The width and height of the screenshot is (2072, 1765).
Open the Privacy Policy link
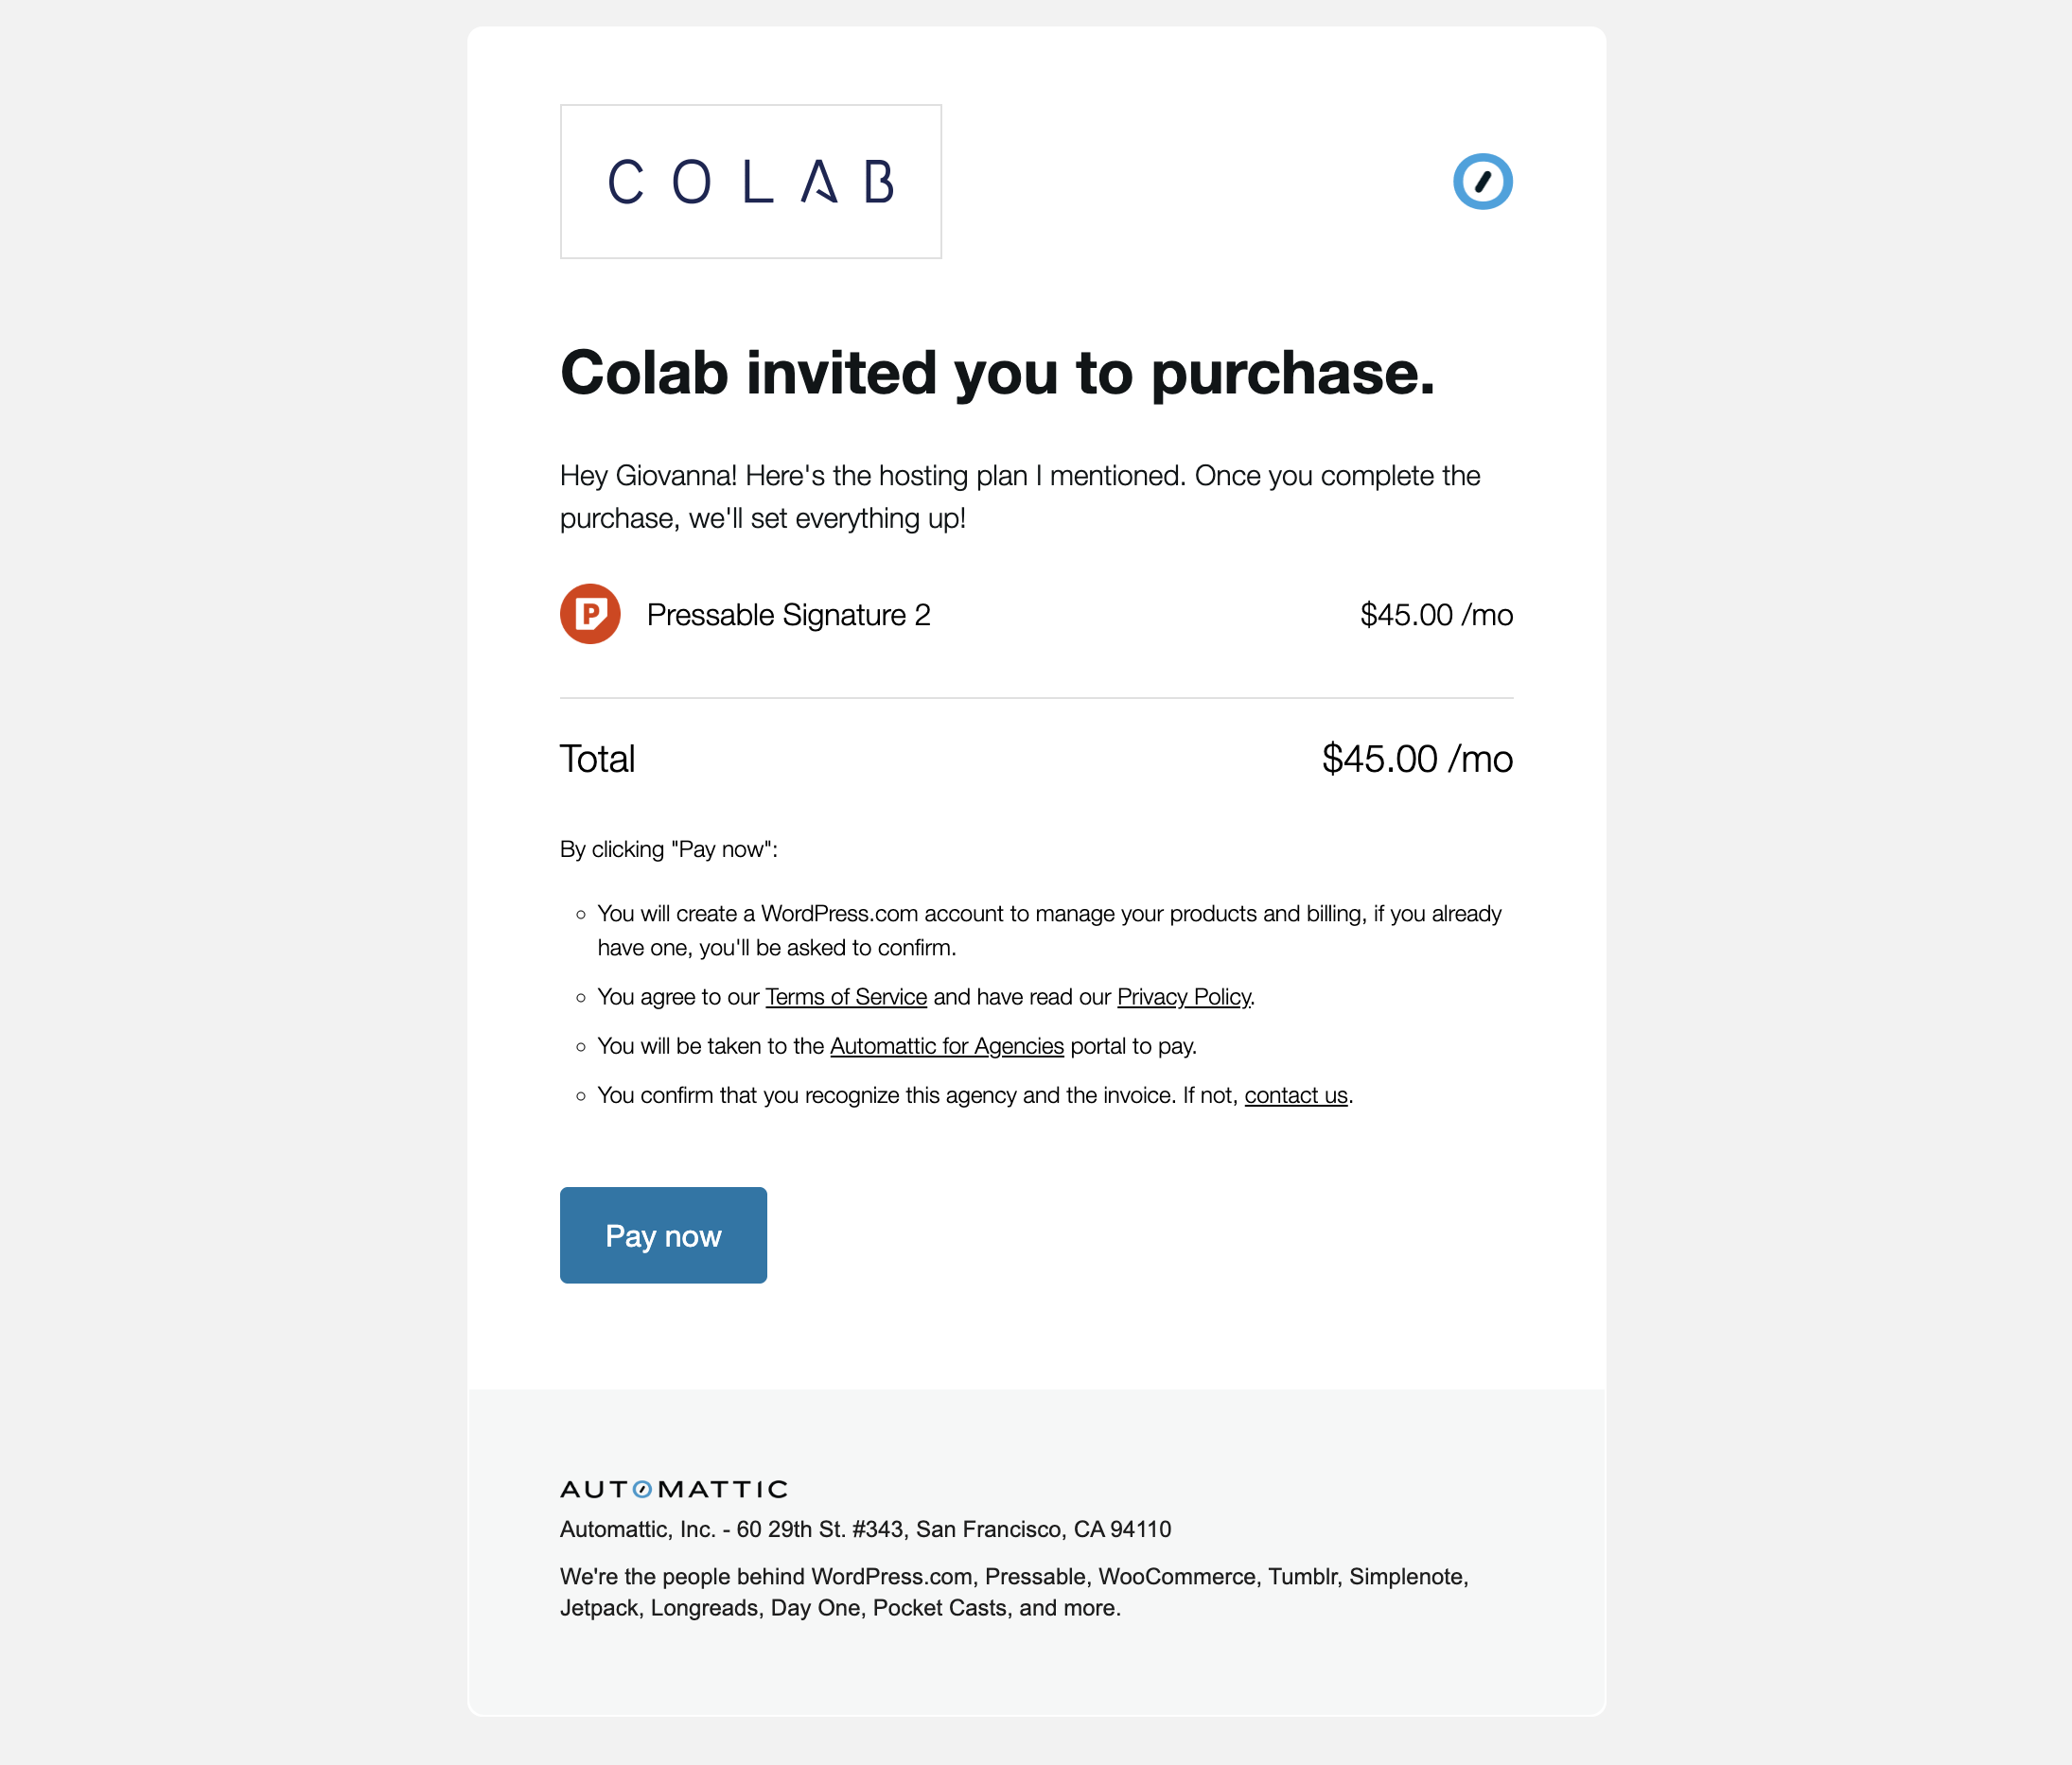(1183, 996)
